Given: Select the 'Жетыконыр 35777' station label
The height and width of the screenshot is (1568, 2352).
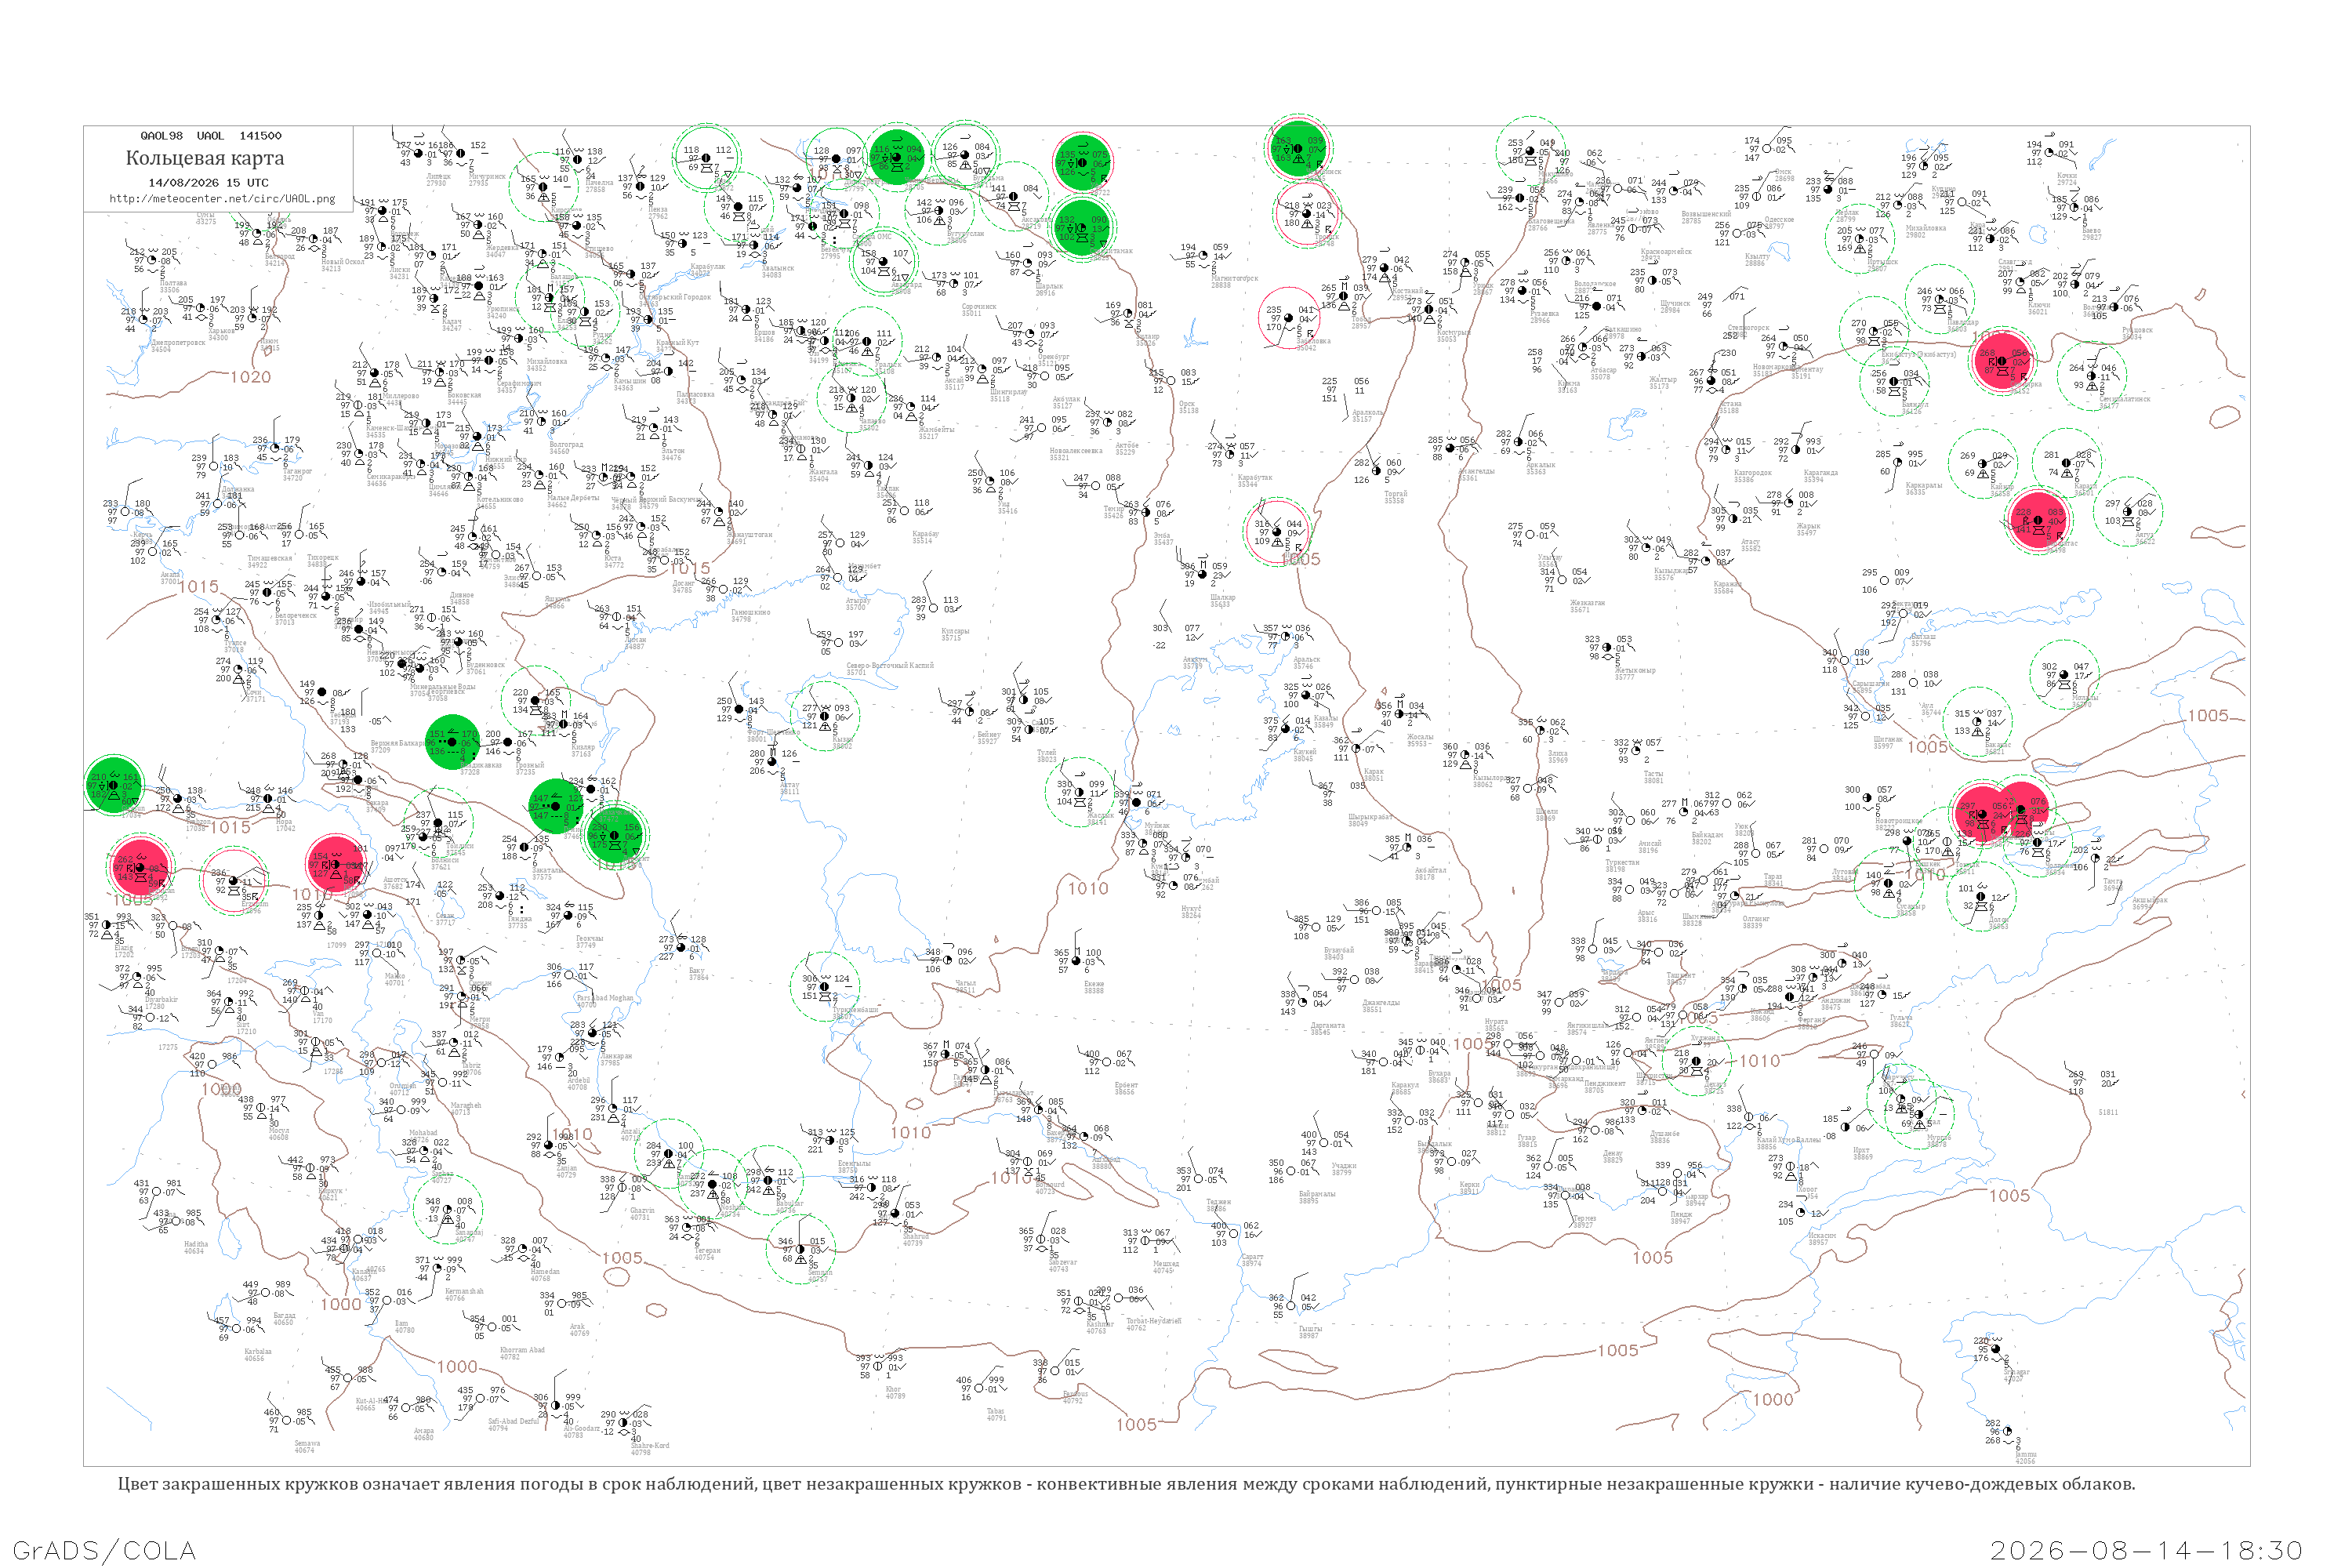Looking at the screenshot, I should point(1635,674).
